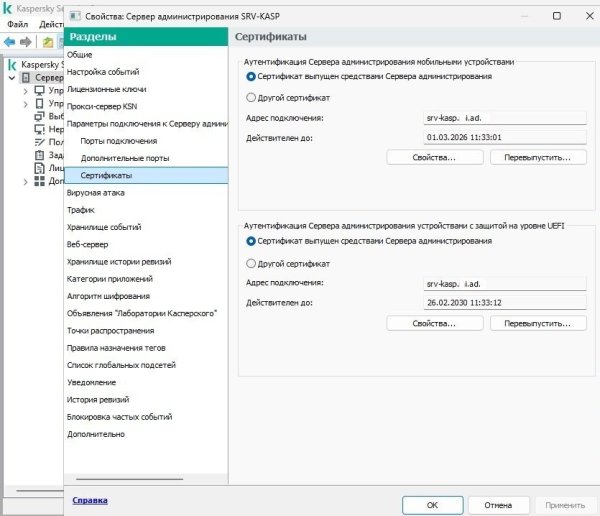Image resolution: width=600 pixels, height=516 pixels.
Task: Select the Сертификаты subsection
Action: (146, 175)
